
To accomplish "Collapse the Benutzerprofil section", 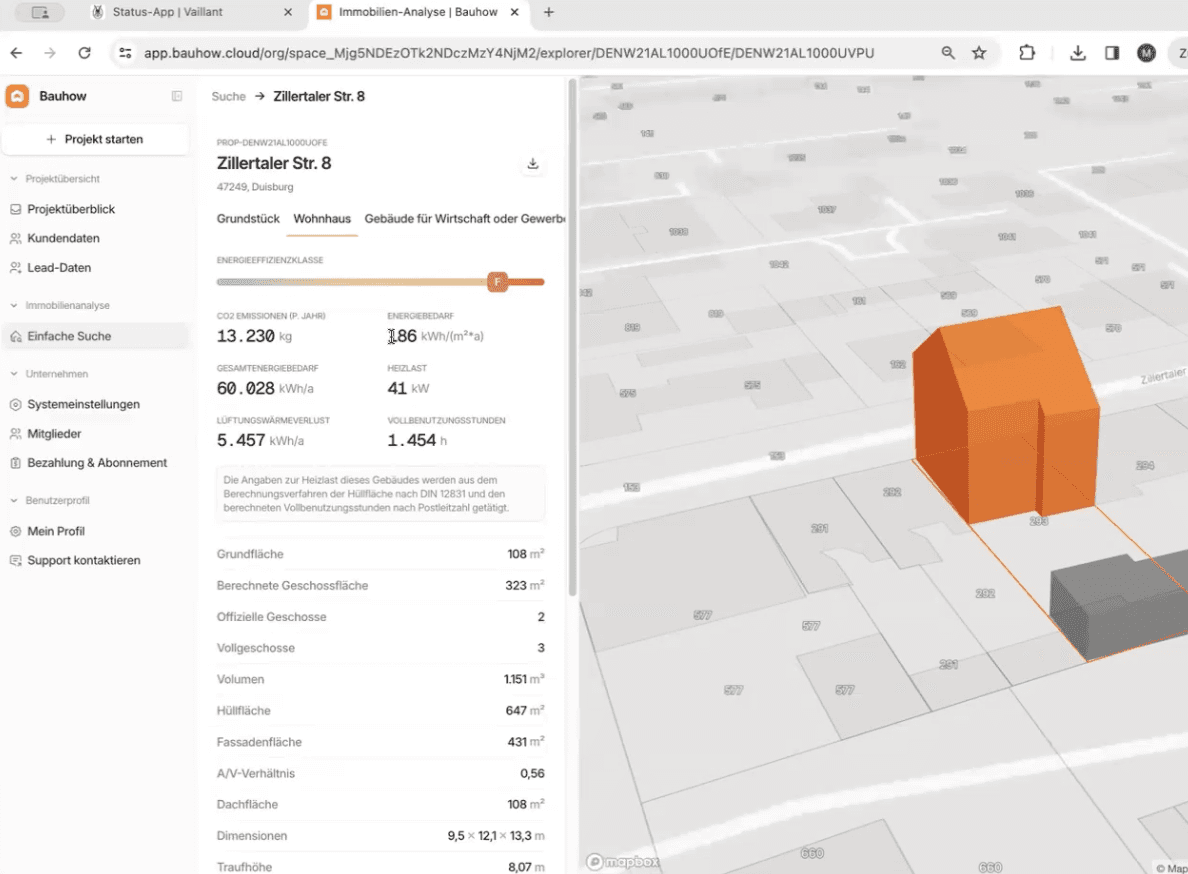I will (14, 501).
